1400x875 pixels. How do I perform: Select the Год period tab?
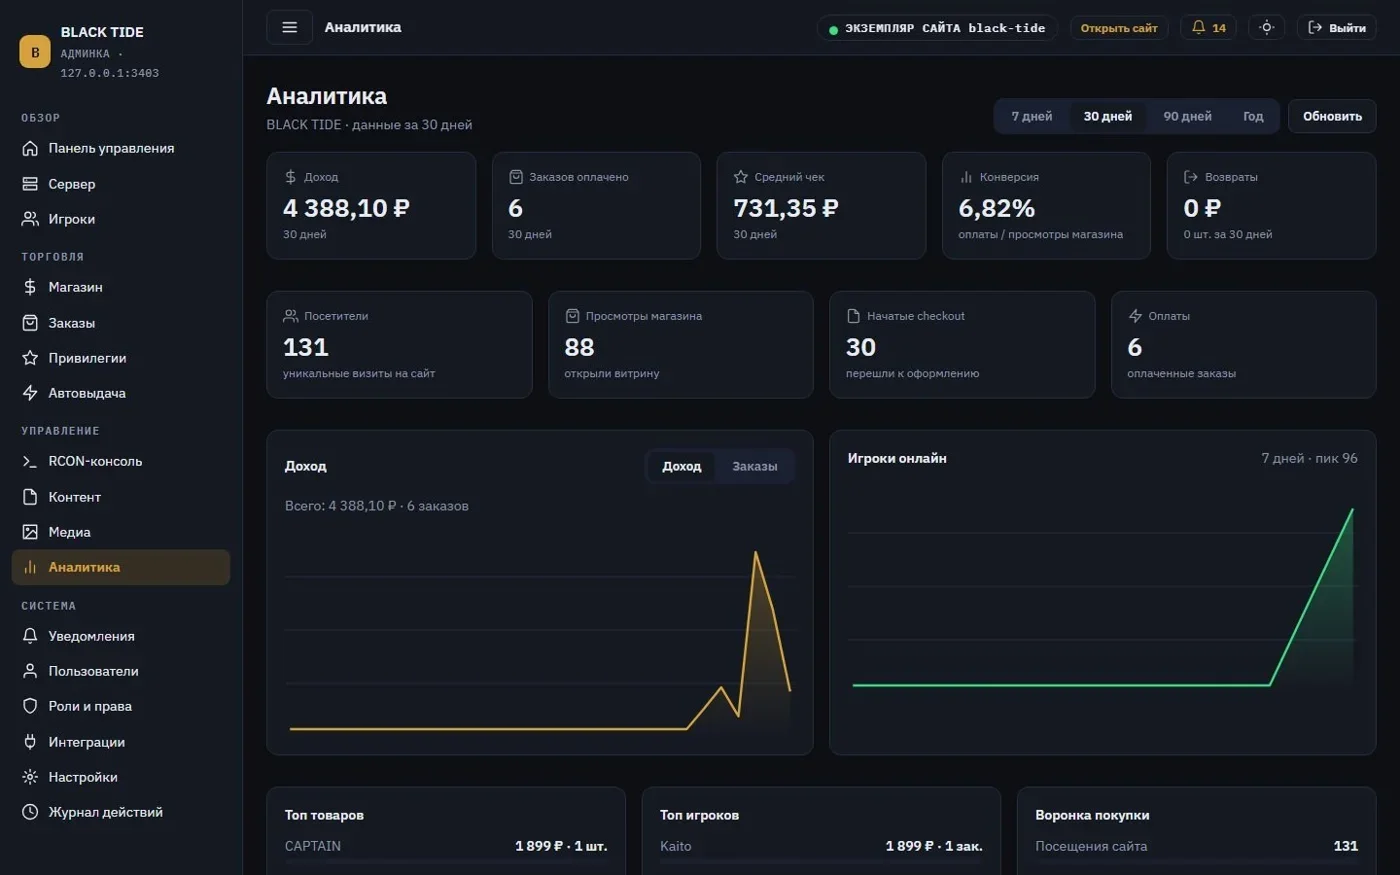(1253, 116)
